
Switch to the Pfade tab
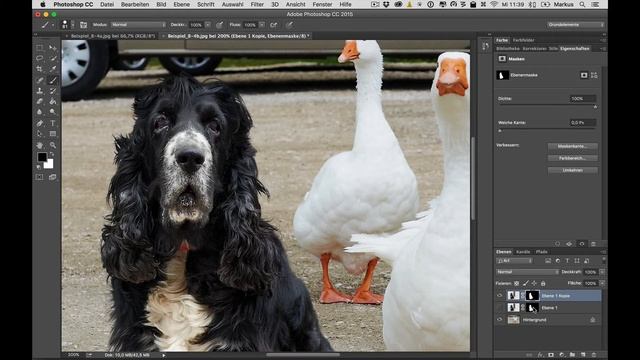pos(542,252)
